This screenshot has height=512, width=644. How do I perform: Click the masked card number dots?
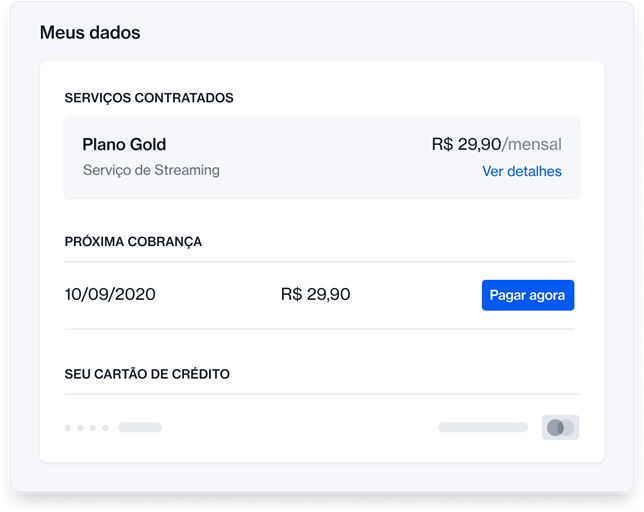[86, 428]
